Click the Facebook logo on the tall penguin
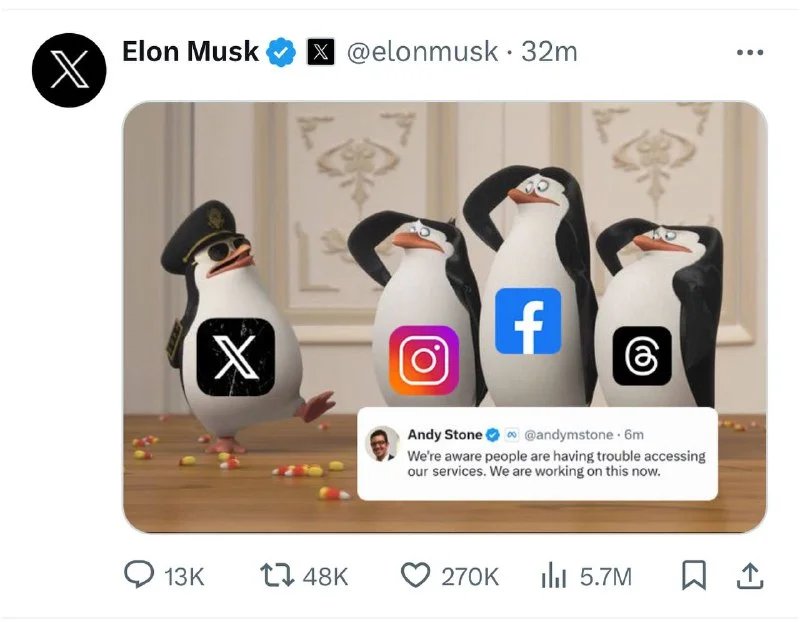Screen dimensions: 800x622 click(528, 321)
